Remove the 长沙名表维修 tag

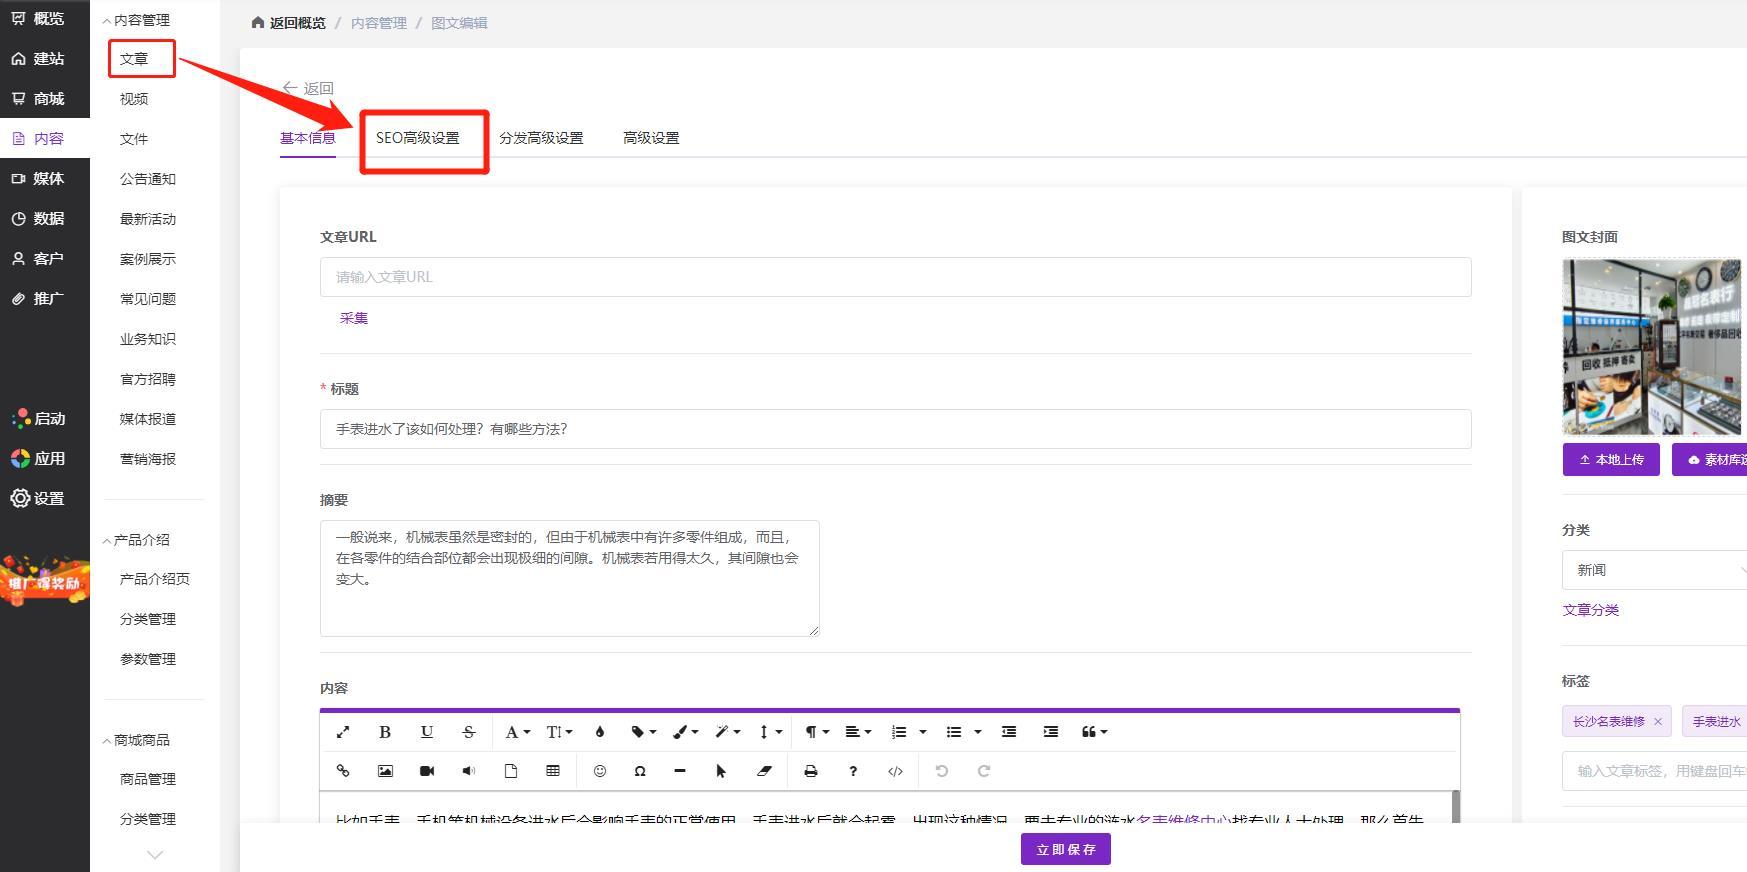coord(1658,722)
